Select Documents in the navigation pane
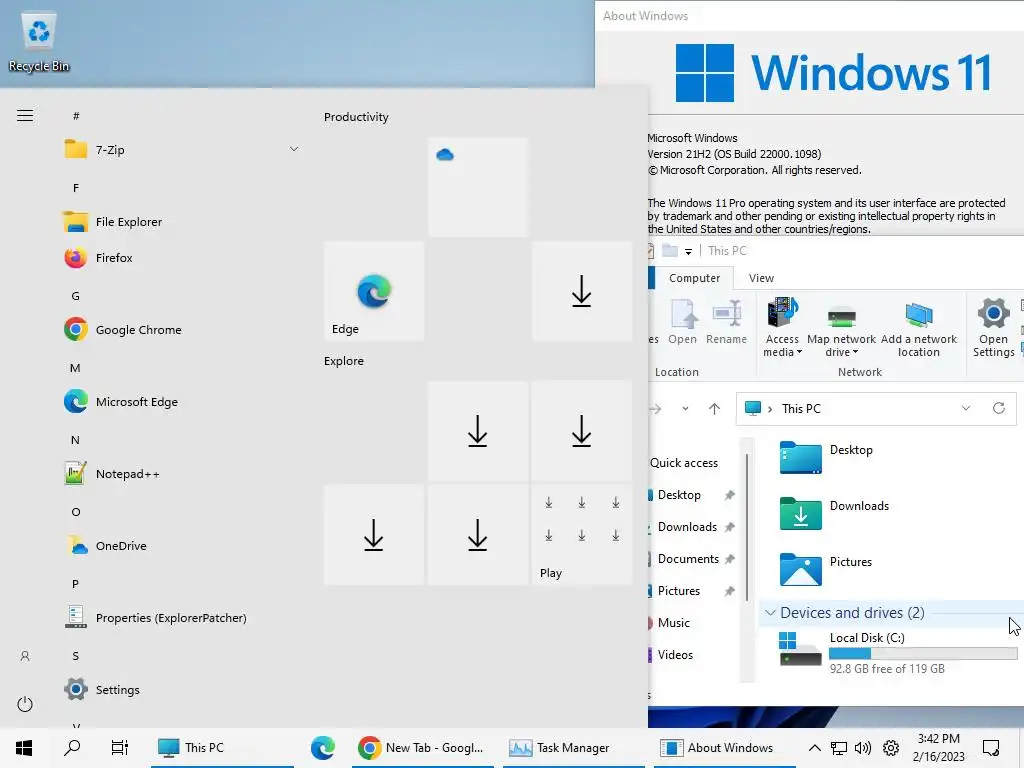 click(688, 559)
